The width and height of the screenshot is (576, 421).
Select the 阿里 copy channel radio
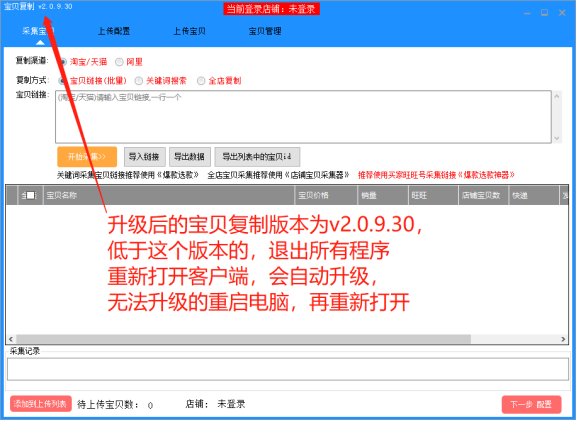click(119, 62)
